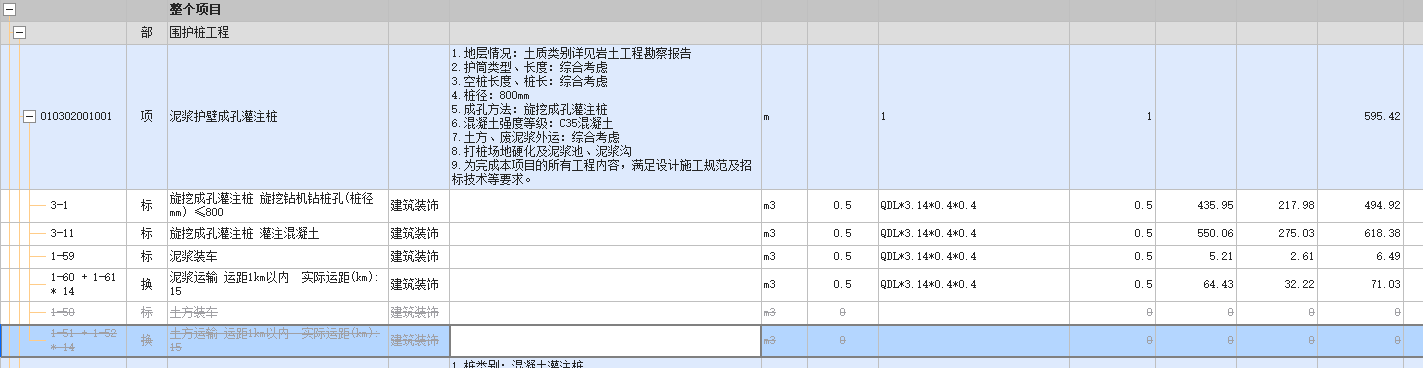Click 建筑装饰 specialty of row 1-59

pos(419,256)
